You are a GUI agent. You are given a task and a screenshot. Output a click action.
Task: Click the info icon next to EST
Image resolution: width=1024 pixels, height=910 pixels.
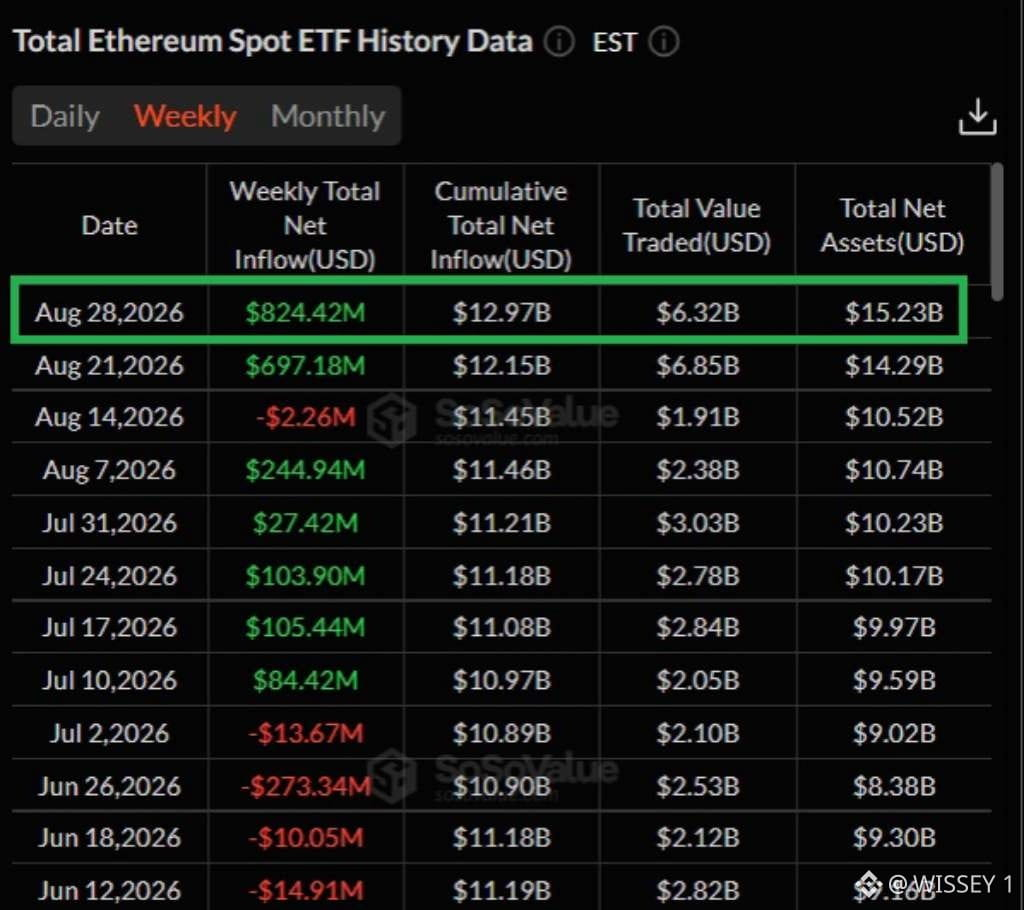tap(664, 42)
